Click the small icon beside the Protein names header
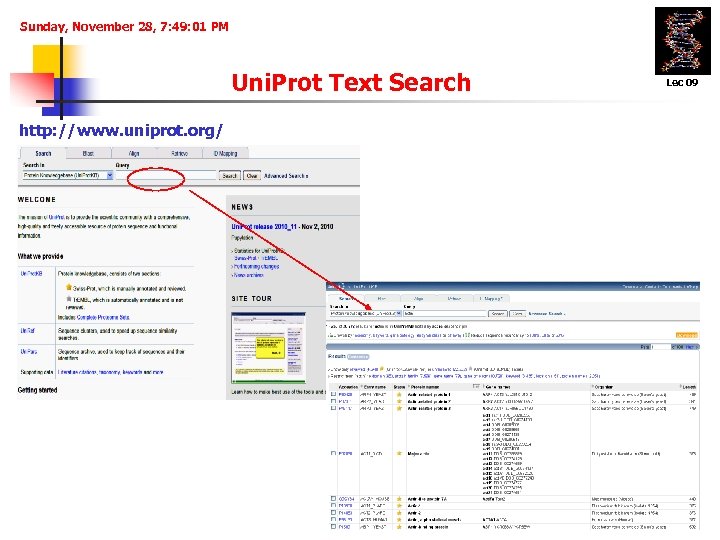The height and width of the screenshot is (540, 720). click(x=476, y=387)
